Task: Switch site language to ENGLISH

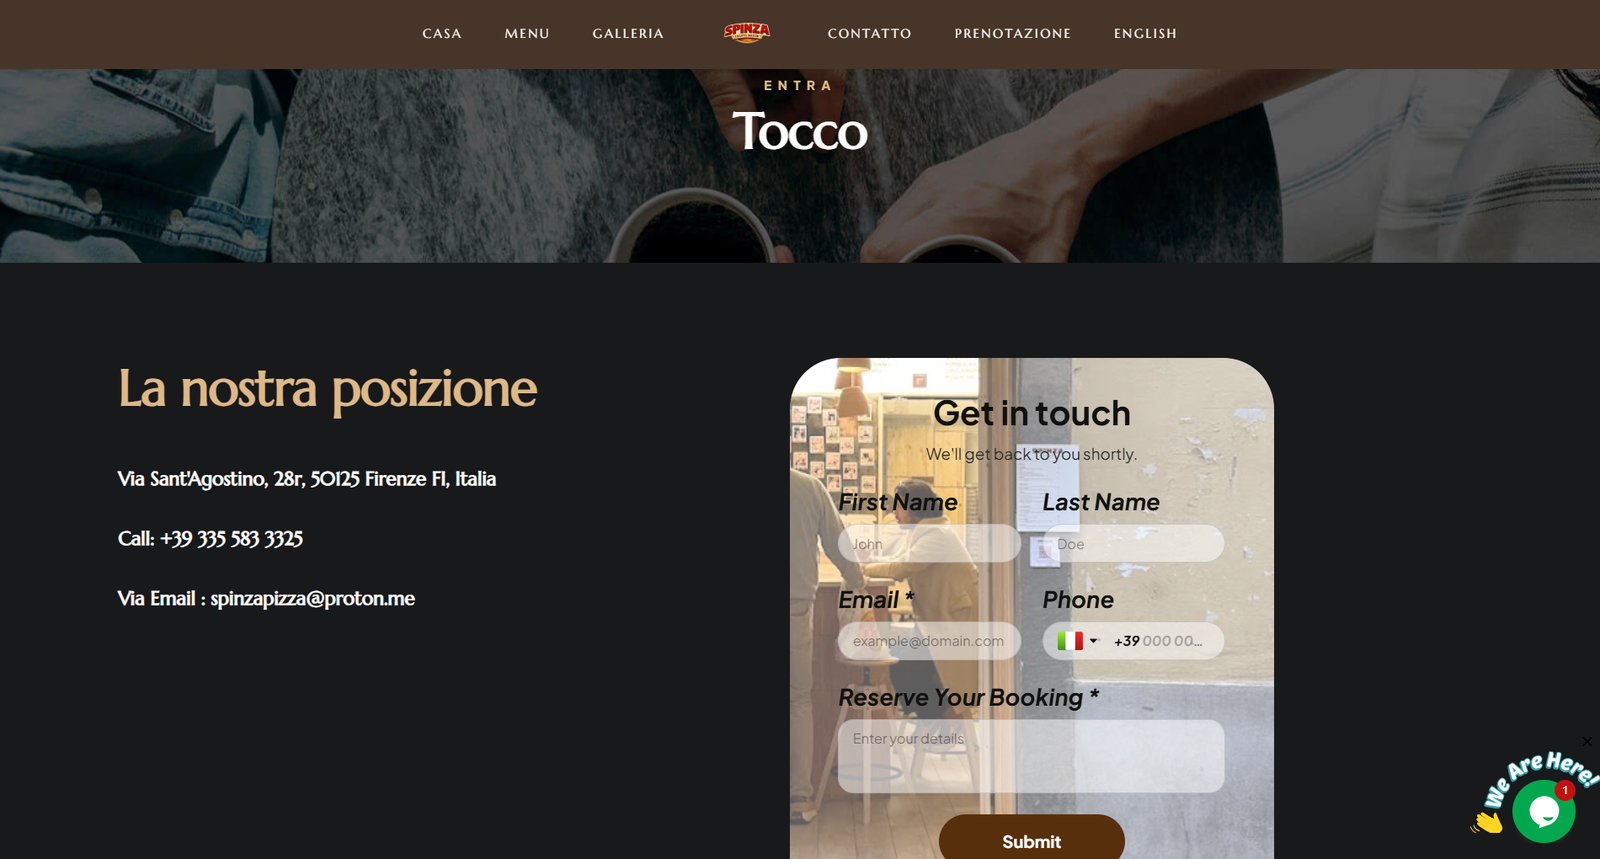Action: point(1145,34)
